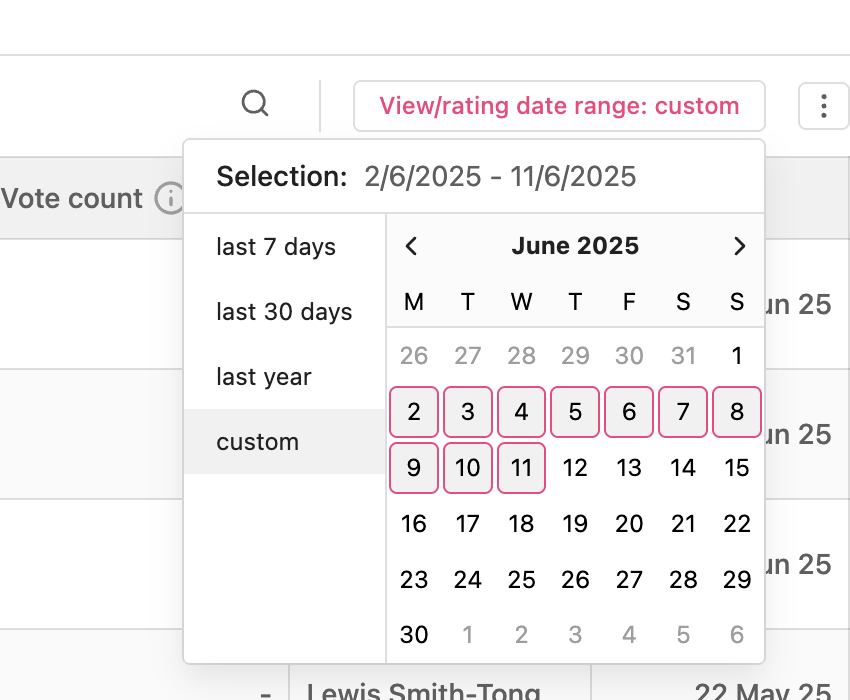Open View/rating date range dropdown
The width and height of the screenshot is (850, 700).
[x=559, y=106]
